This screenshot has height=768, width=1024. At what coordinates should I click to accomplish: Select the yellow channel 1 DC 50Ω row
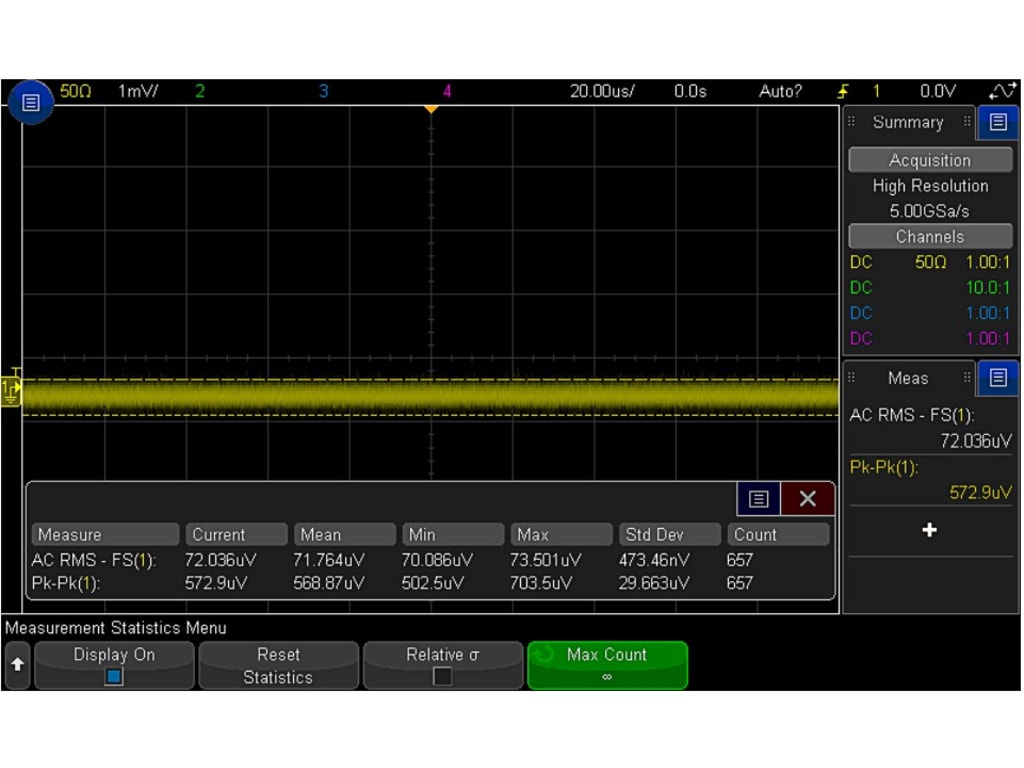pyautogui.click(x=930, y=262)
